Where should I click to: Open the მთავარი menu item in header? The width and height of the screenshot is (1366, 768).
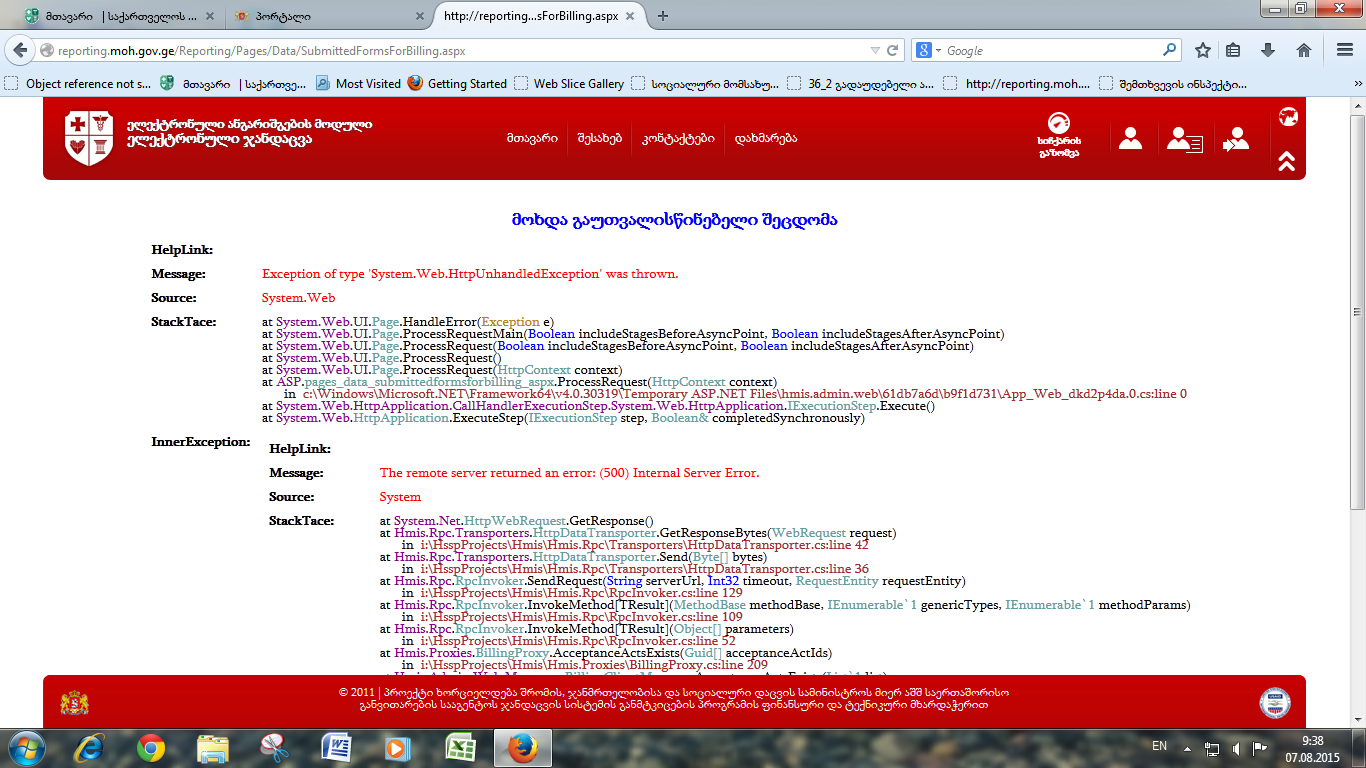point(532,139)
